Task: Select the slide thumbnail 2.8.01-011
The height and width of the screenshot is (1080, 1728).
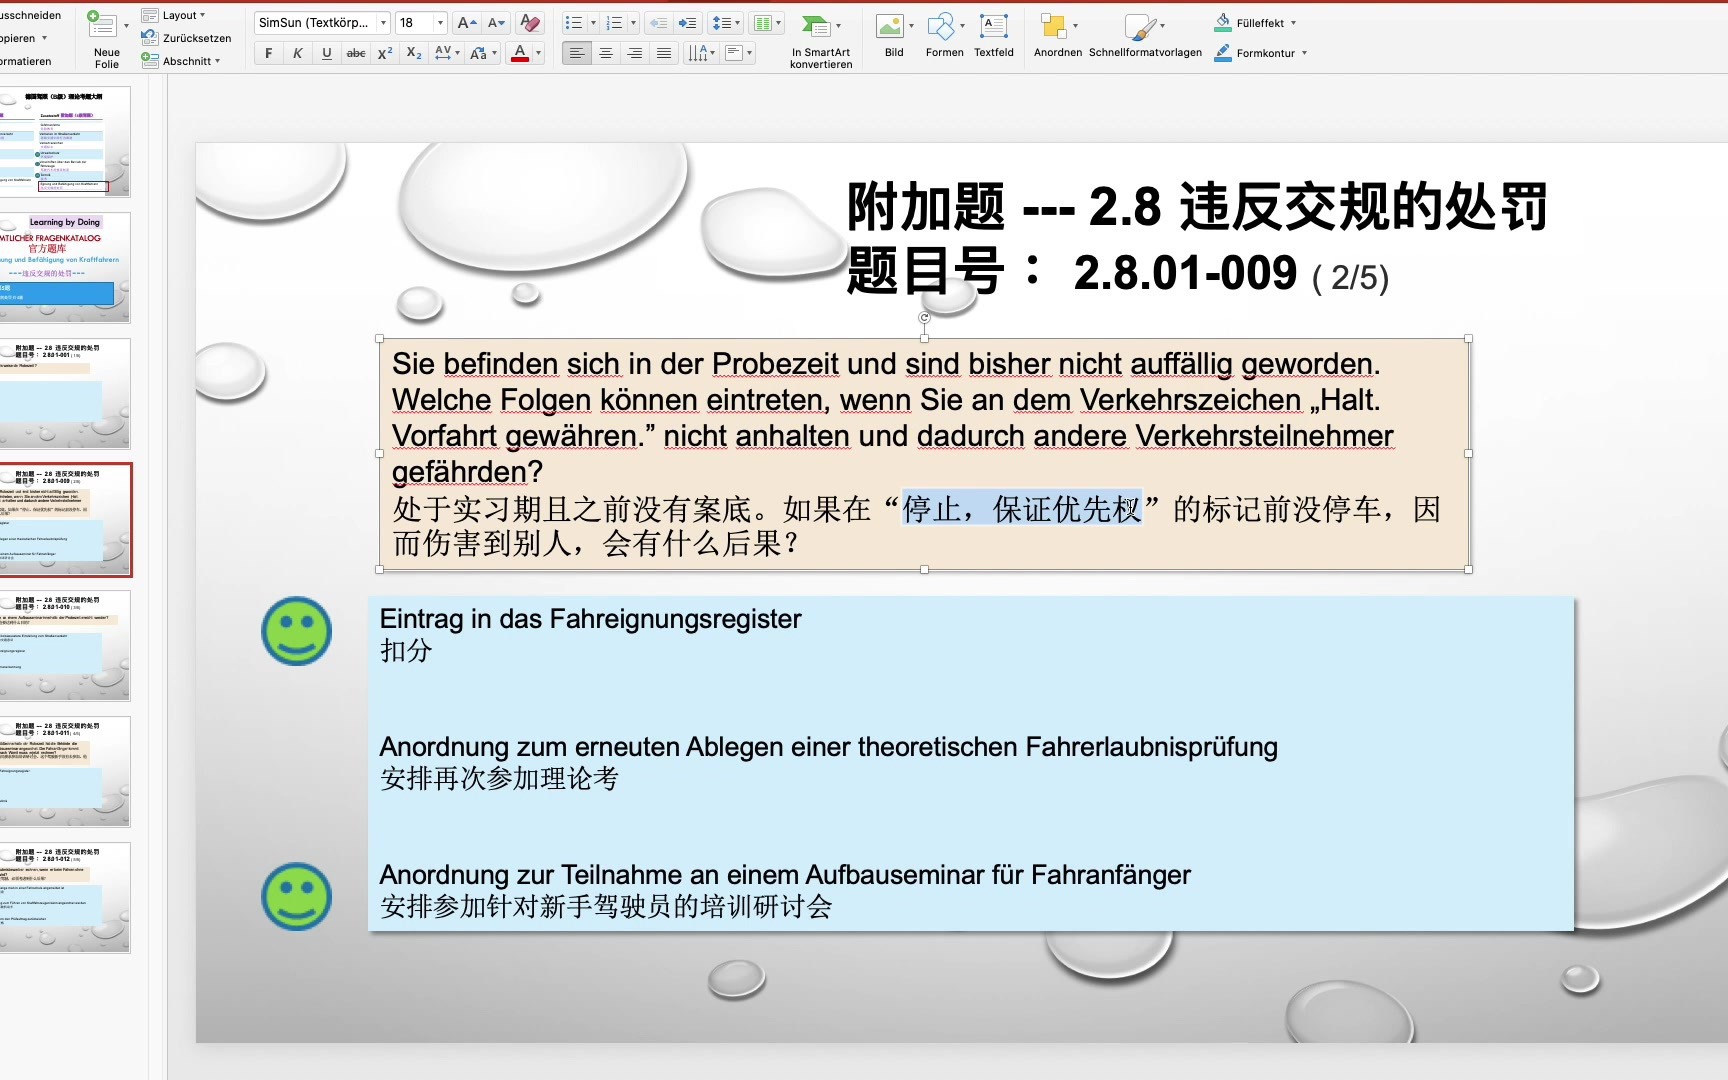Action: click(x=65, y=771)
